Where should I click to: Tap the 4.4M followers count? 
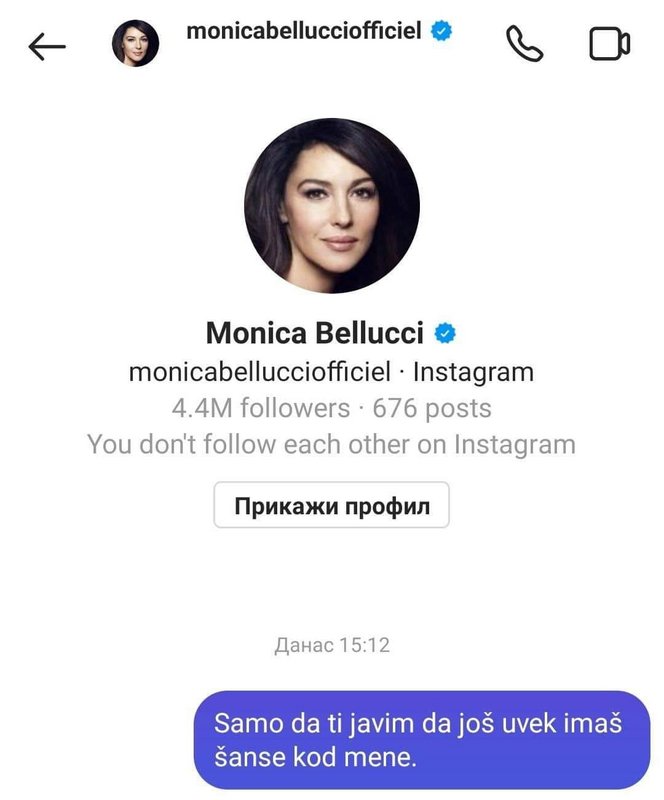261,408
